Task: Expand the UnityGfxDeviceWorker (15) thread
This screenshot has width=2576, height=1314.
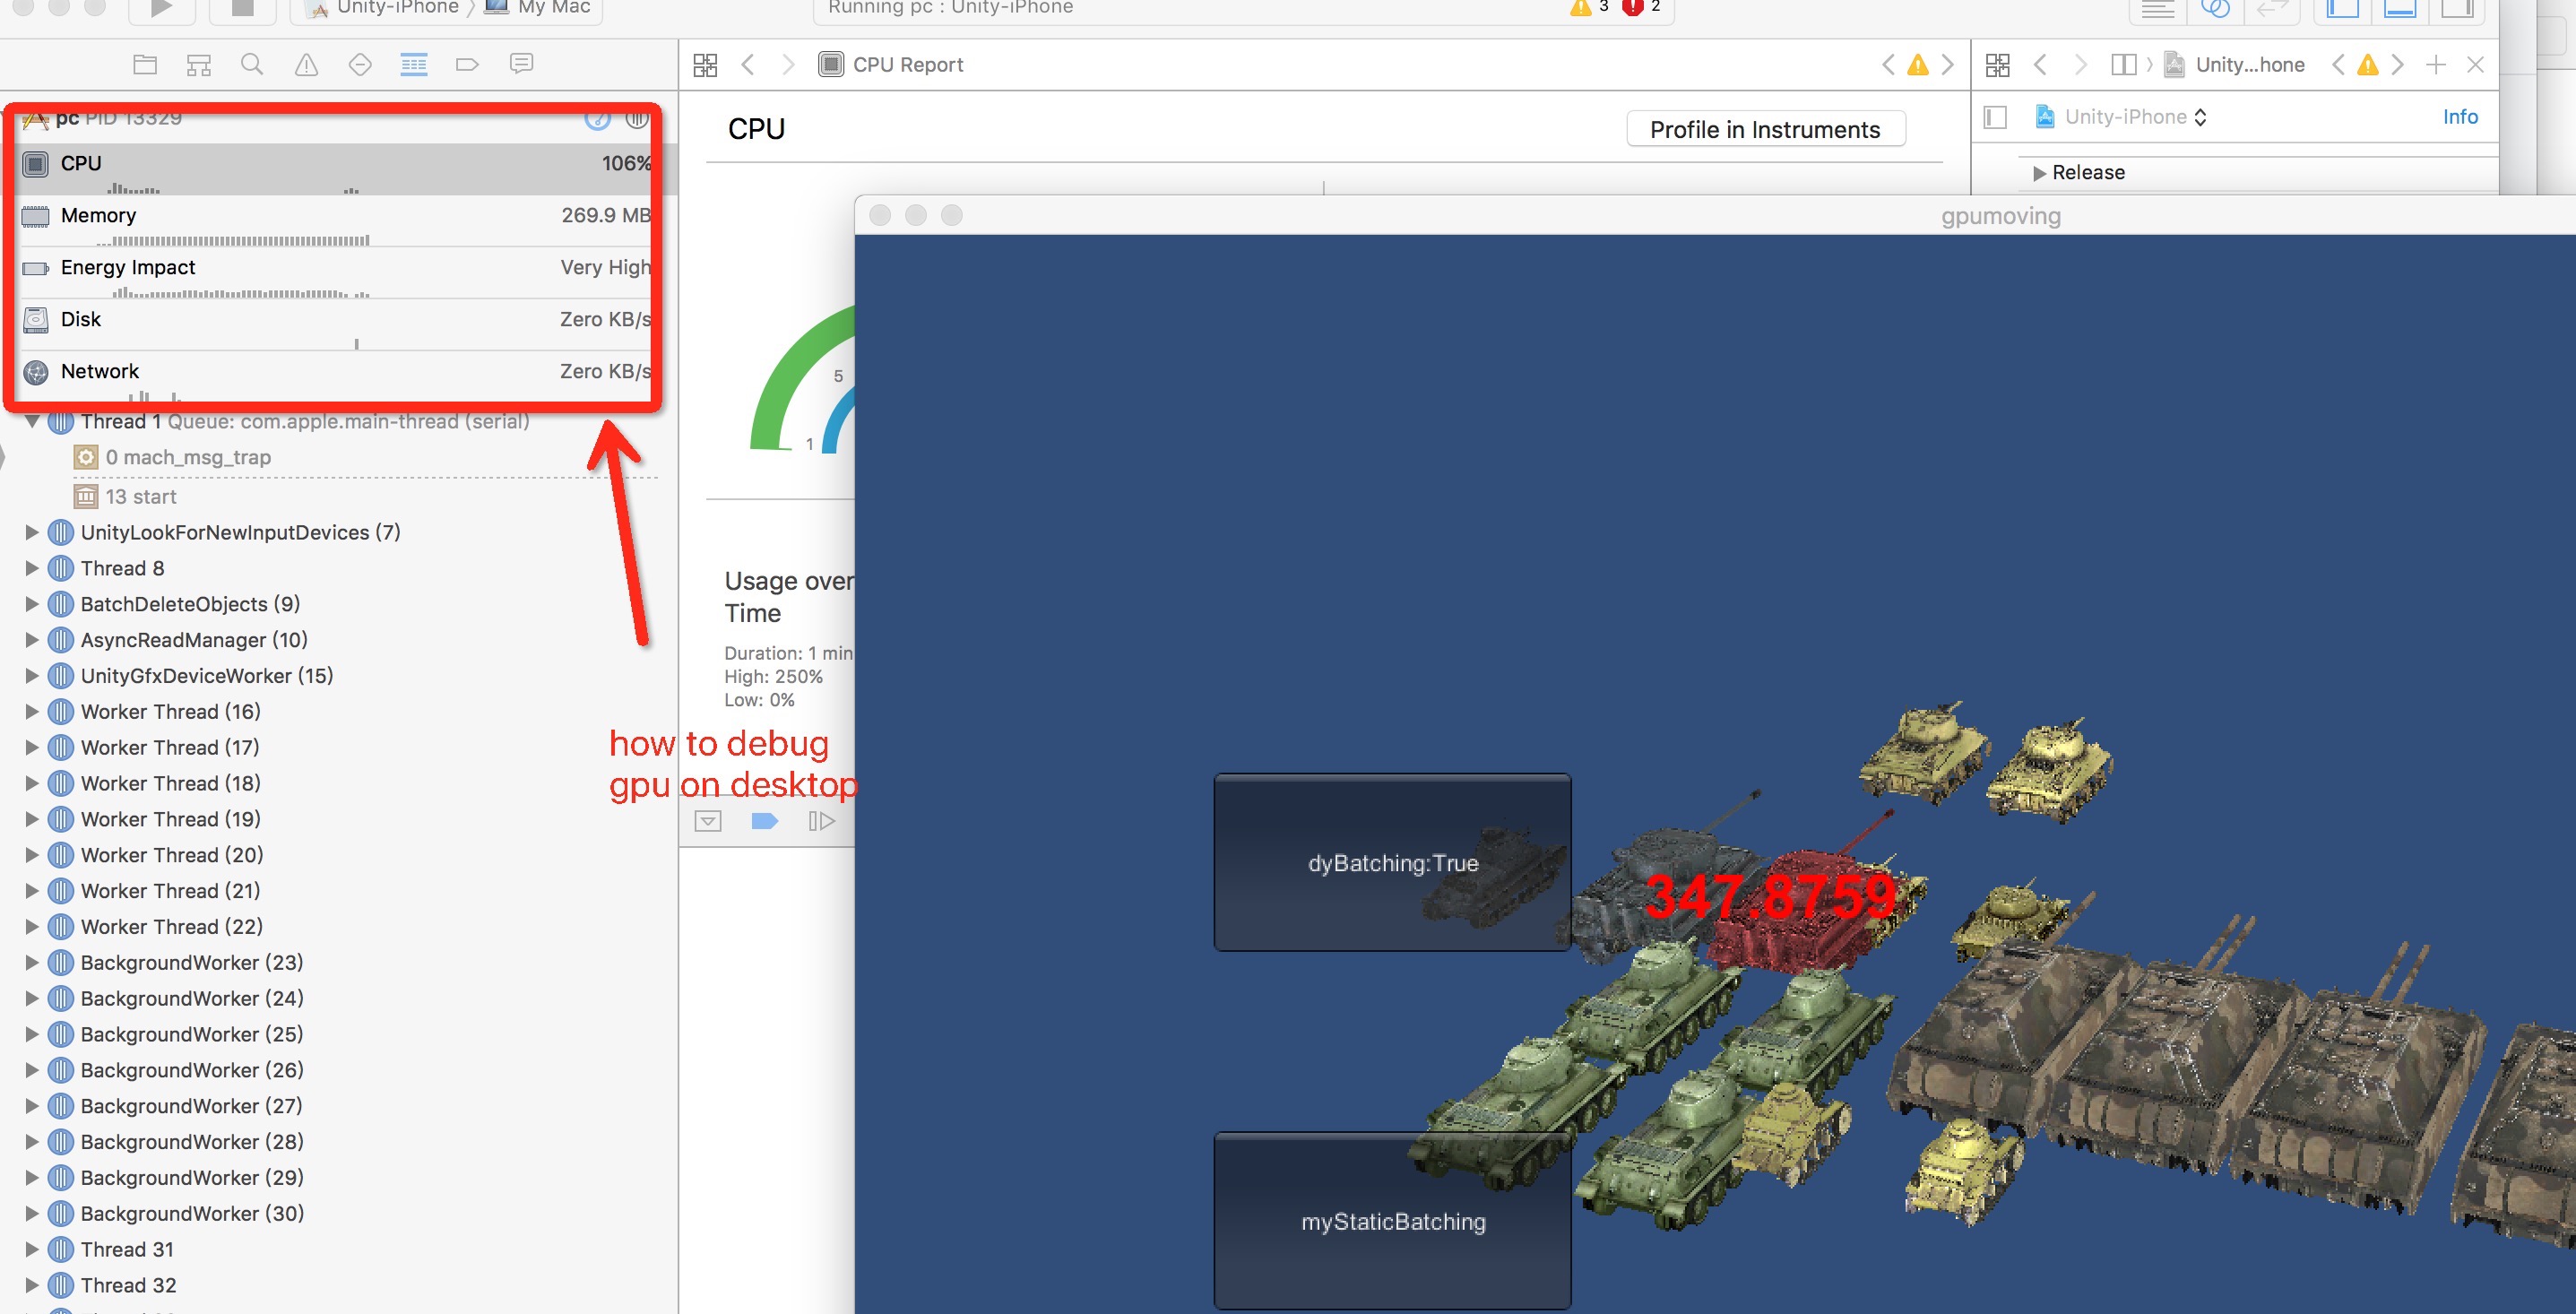Action: 32,676
